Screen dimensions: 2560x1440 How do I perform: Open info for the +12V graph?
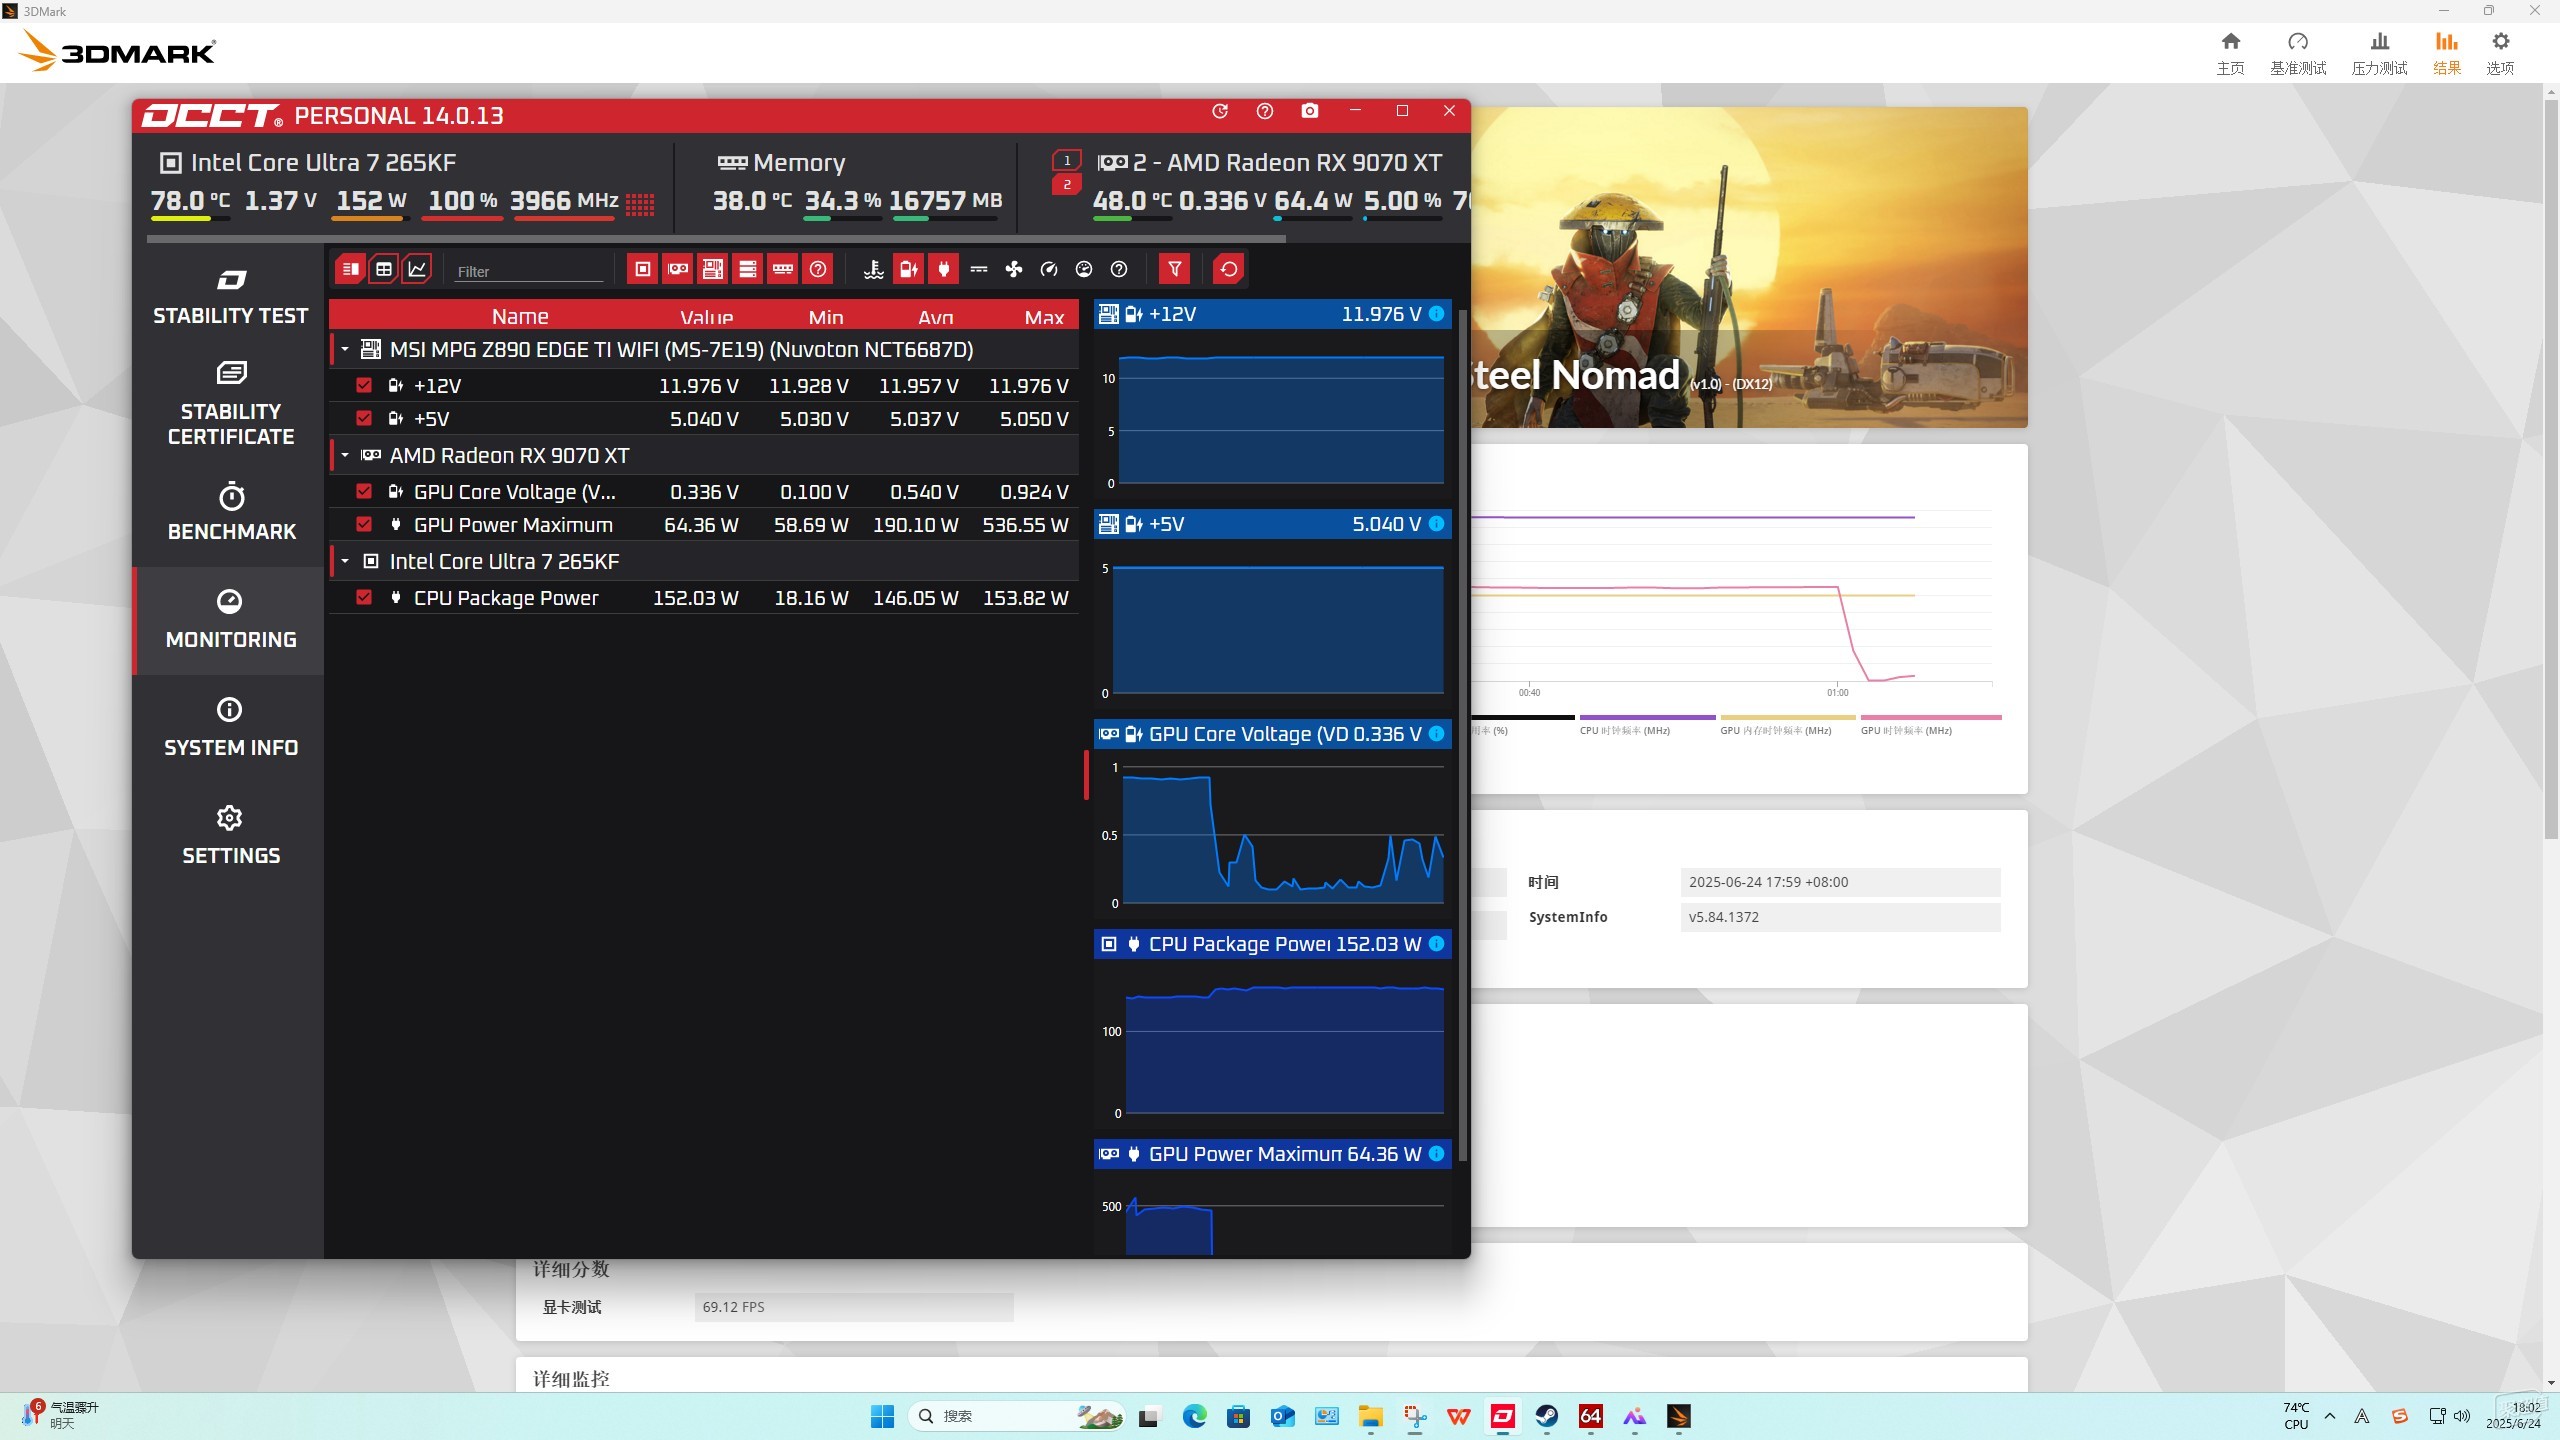coord(1437,314)
